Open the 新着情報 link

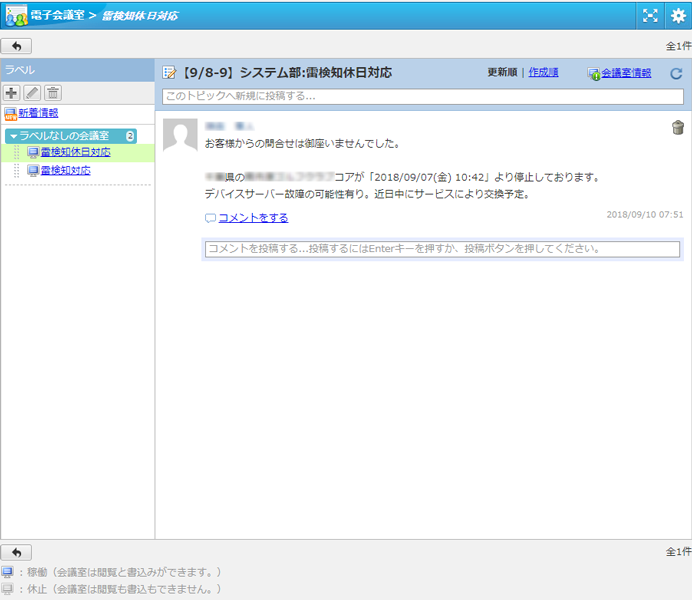tap(38, 113)
